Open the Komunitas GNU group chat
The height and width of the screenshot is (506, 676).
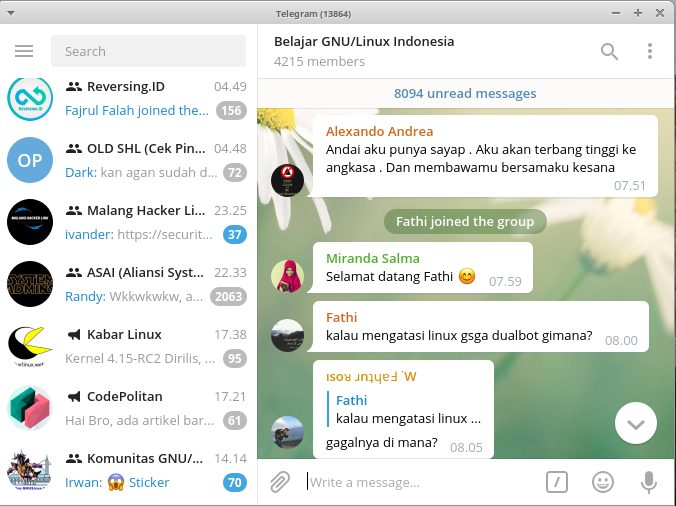point(128,471)
